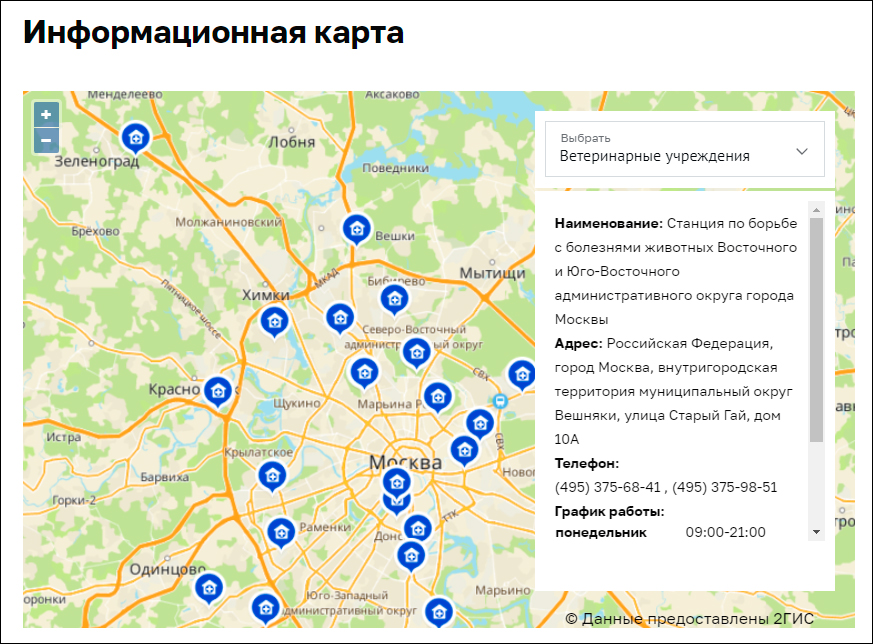Zoom in on the map
This screenshot has height=644, width=873.
[46, 115]
